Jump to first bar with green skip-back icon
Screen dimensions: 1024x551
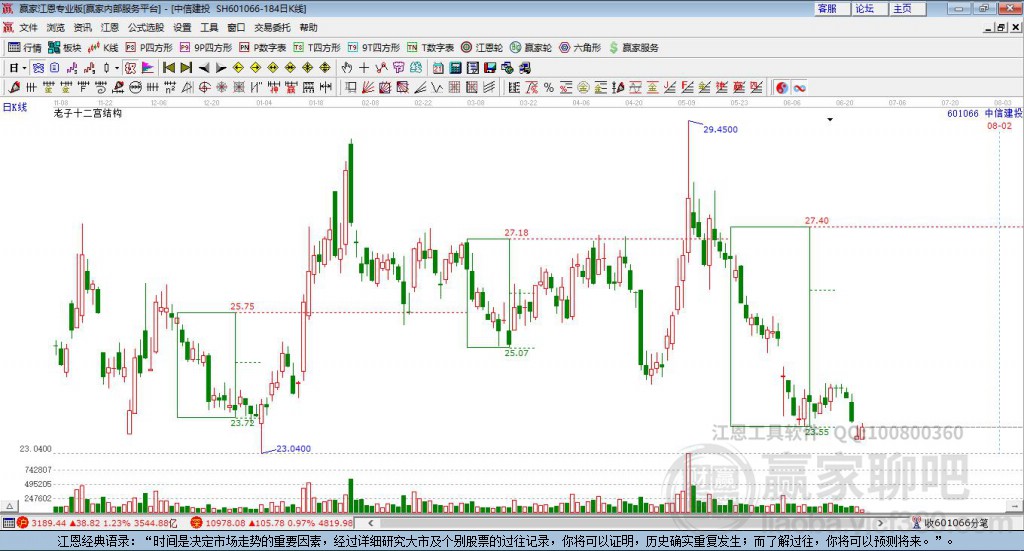pos(168,68)
